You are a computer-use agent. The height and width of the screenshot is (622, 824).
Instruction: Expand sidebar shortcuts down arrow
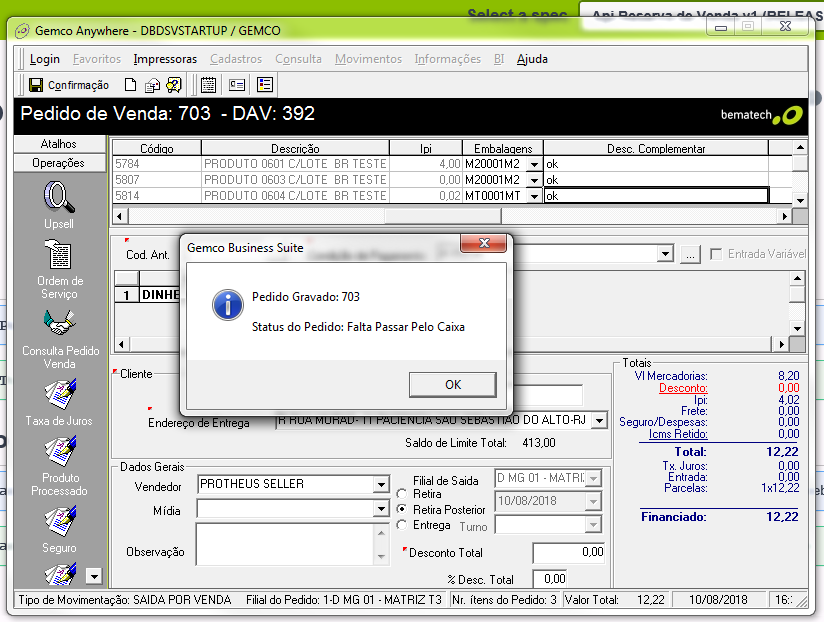[x=94, y=576]
